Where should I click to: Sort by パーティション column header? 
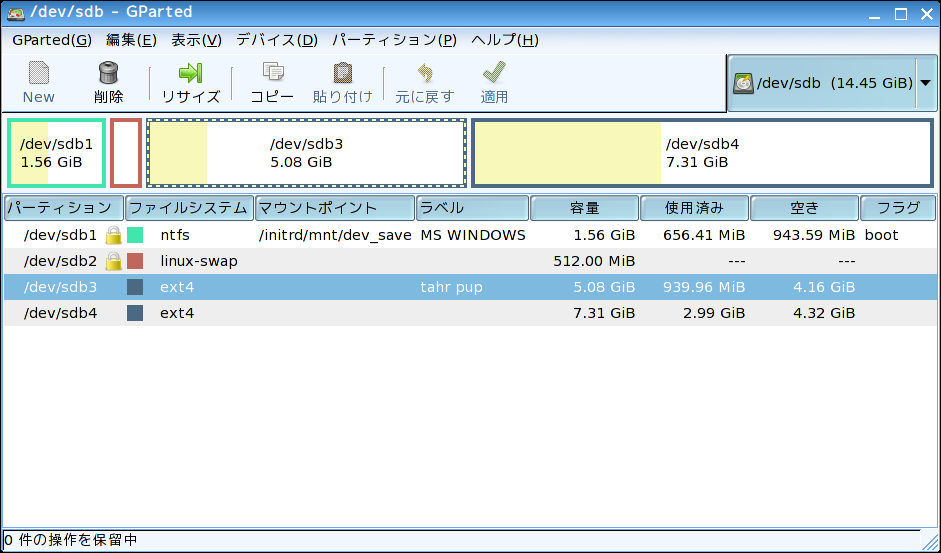[64, 208]
